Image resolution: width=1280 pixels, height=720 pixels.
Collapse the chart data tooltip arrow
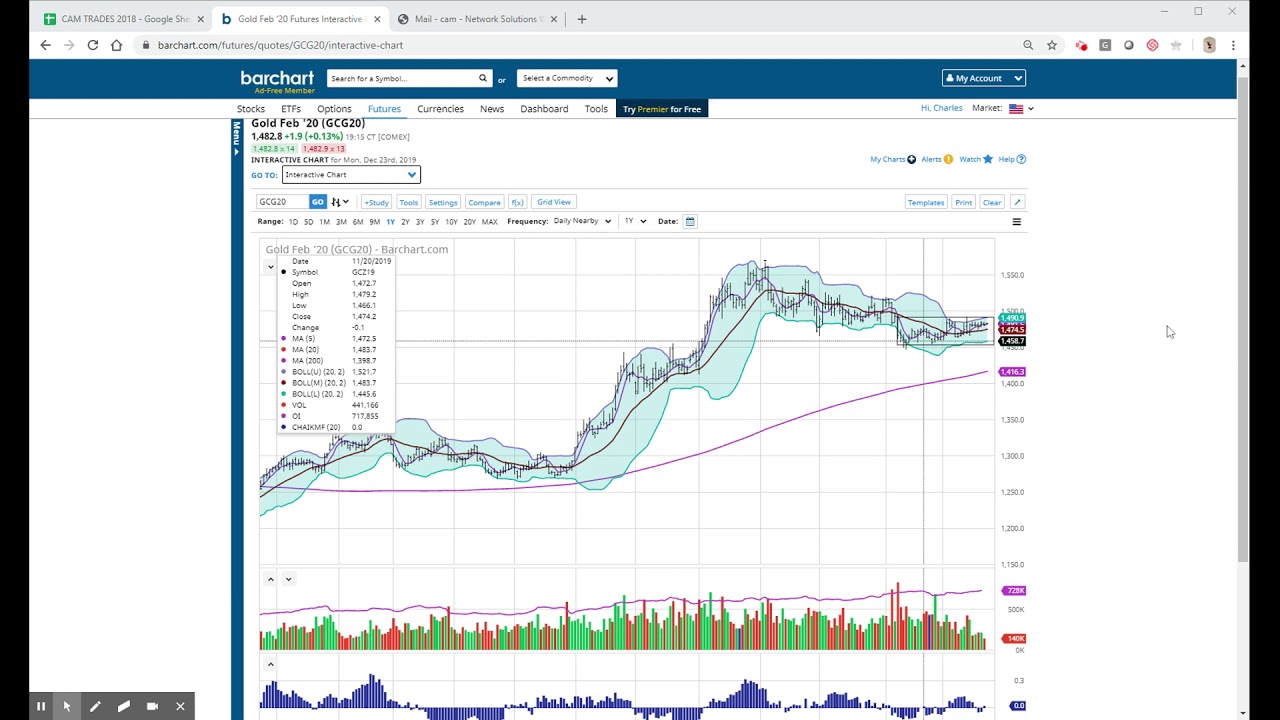(270, 267)
